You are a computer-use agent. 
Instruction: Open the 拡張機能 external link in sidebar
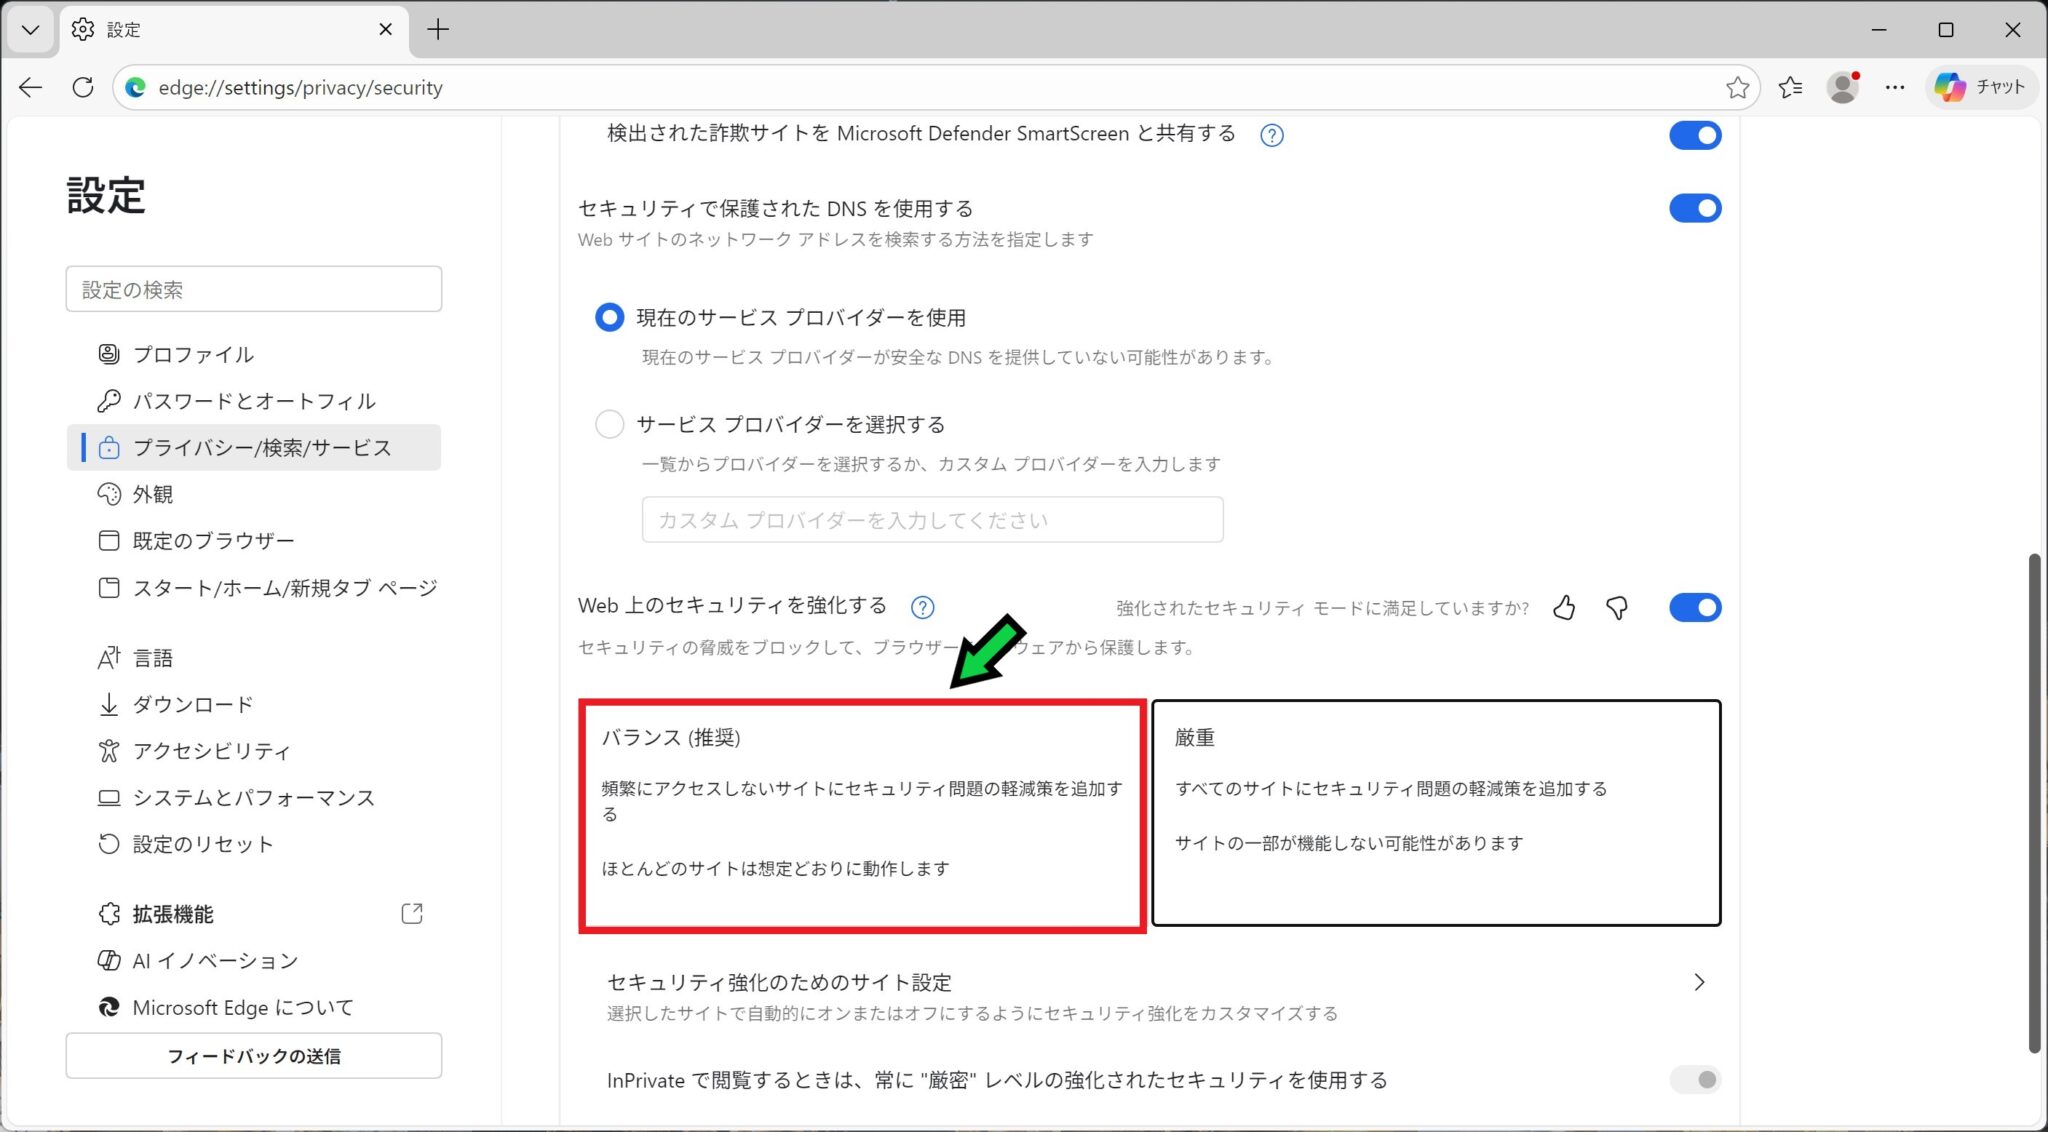[x=412, y=913]
